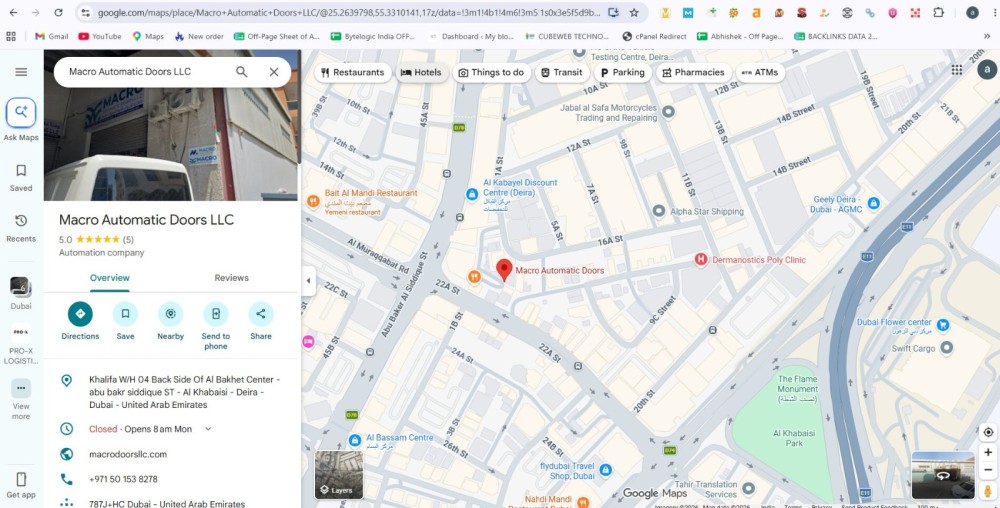Switch to the Reviews tab

[232, 278]
